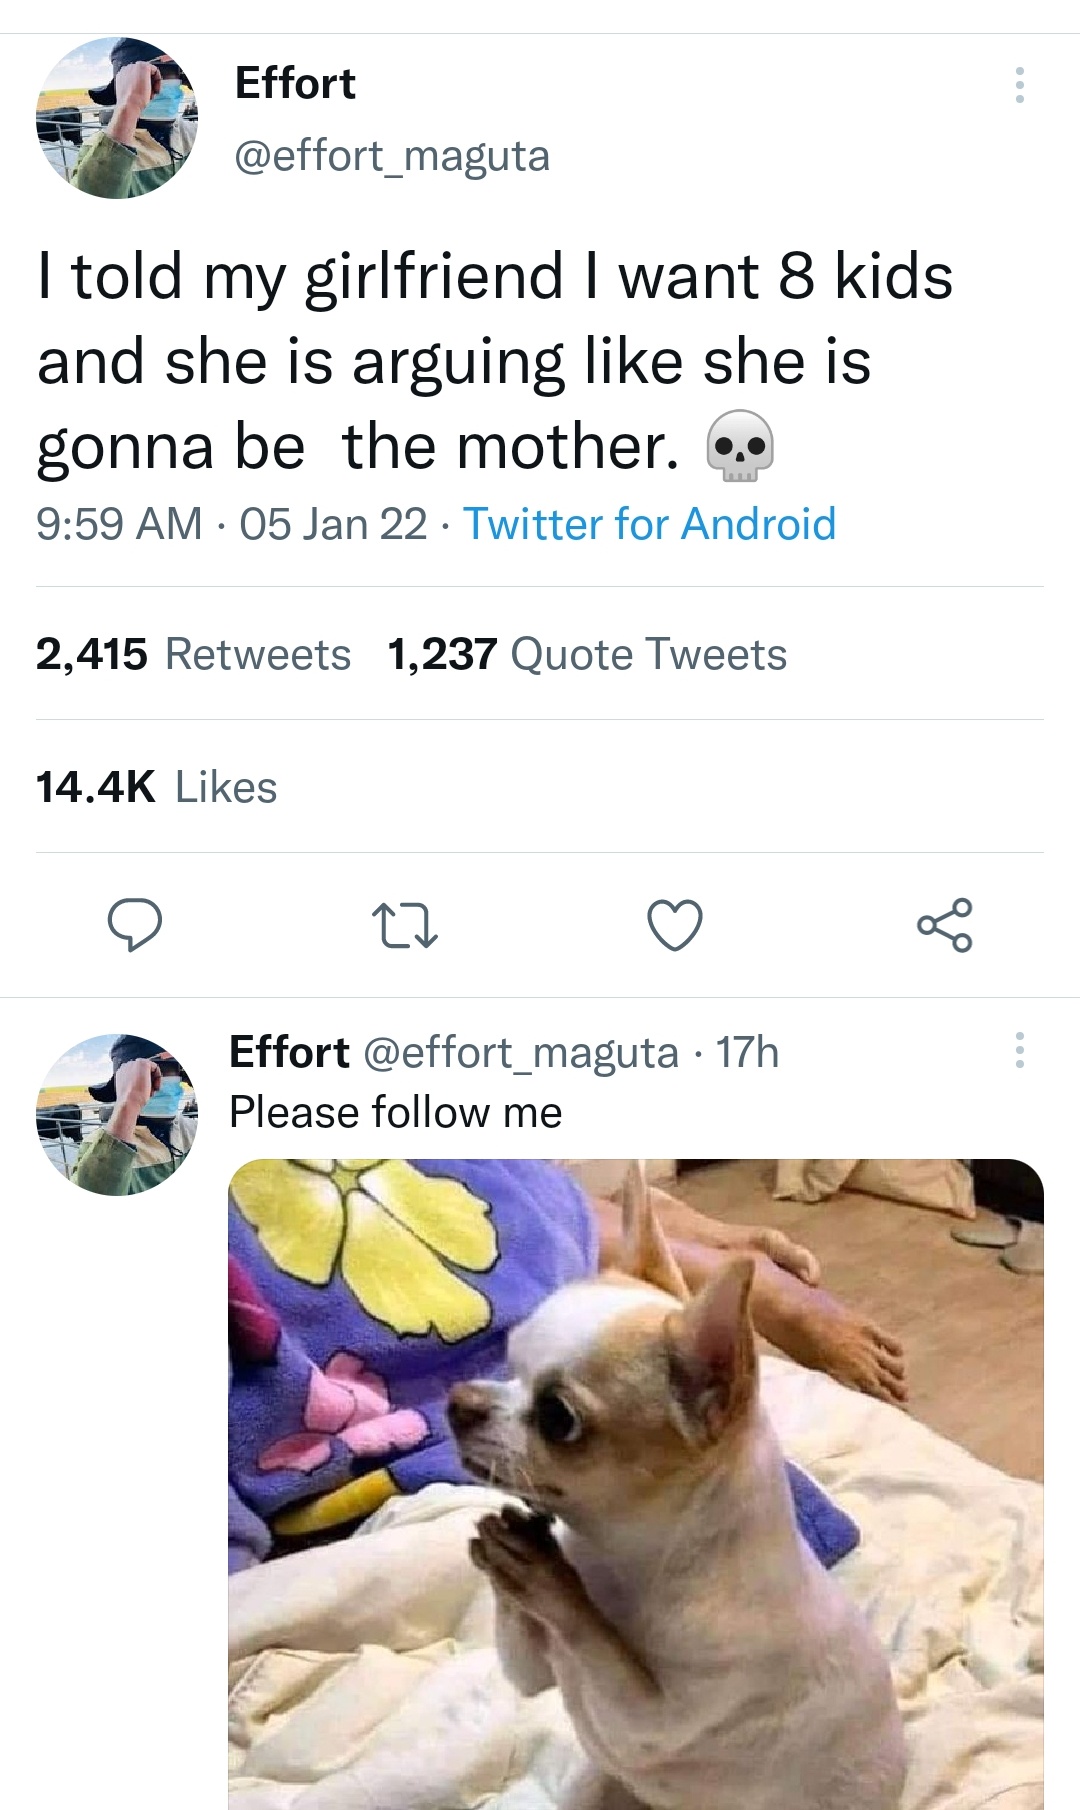View the 2,415 Retweets list
Screen dimensions: 1080x1810
193,654
